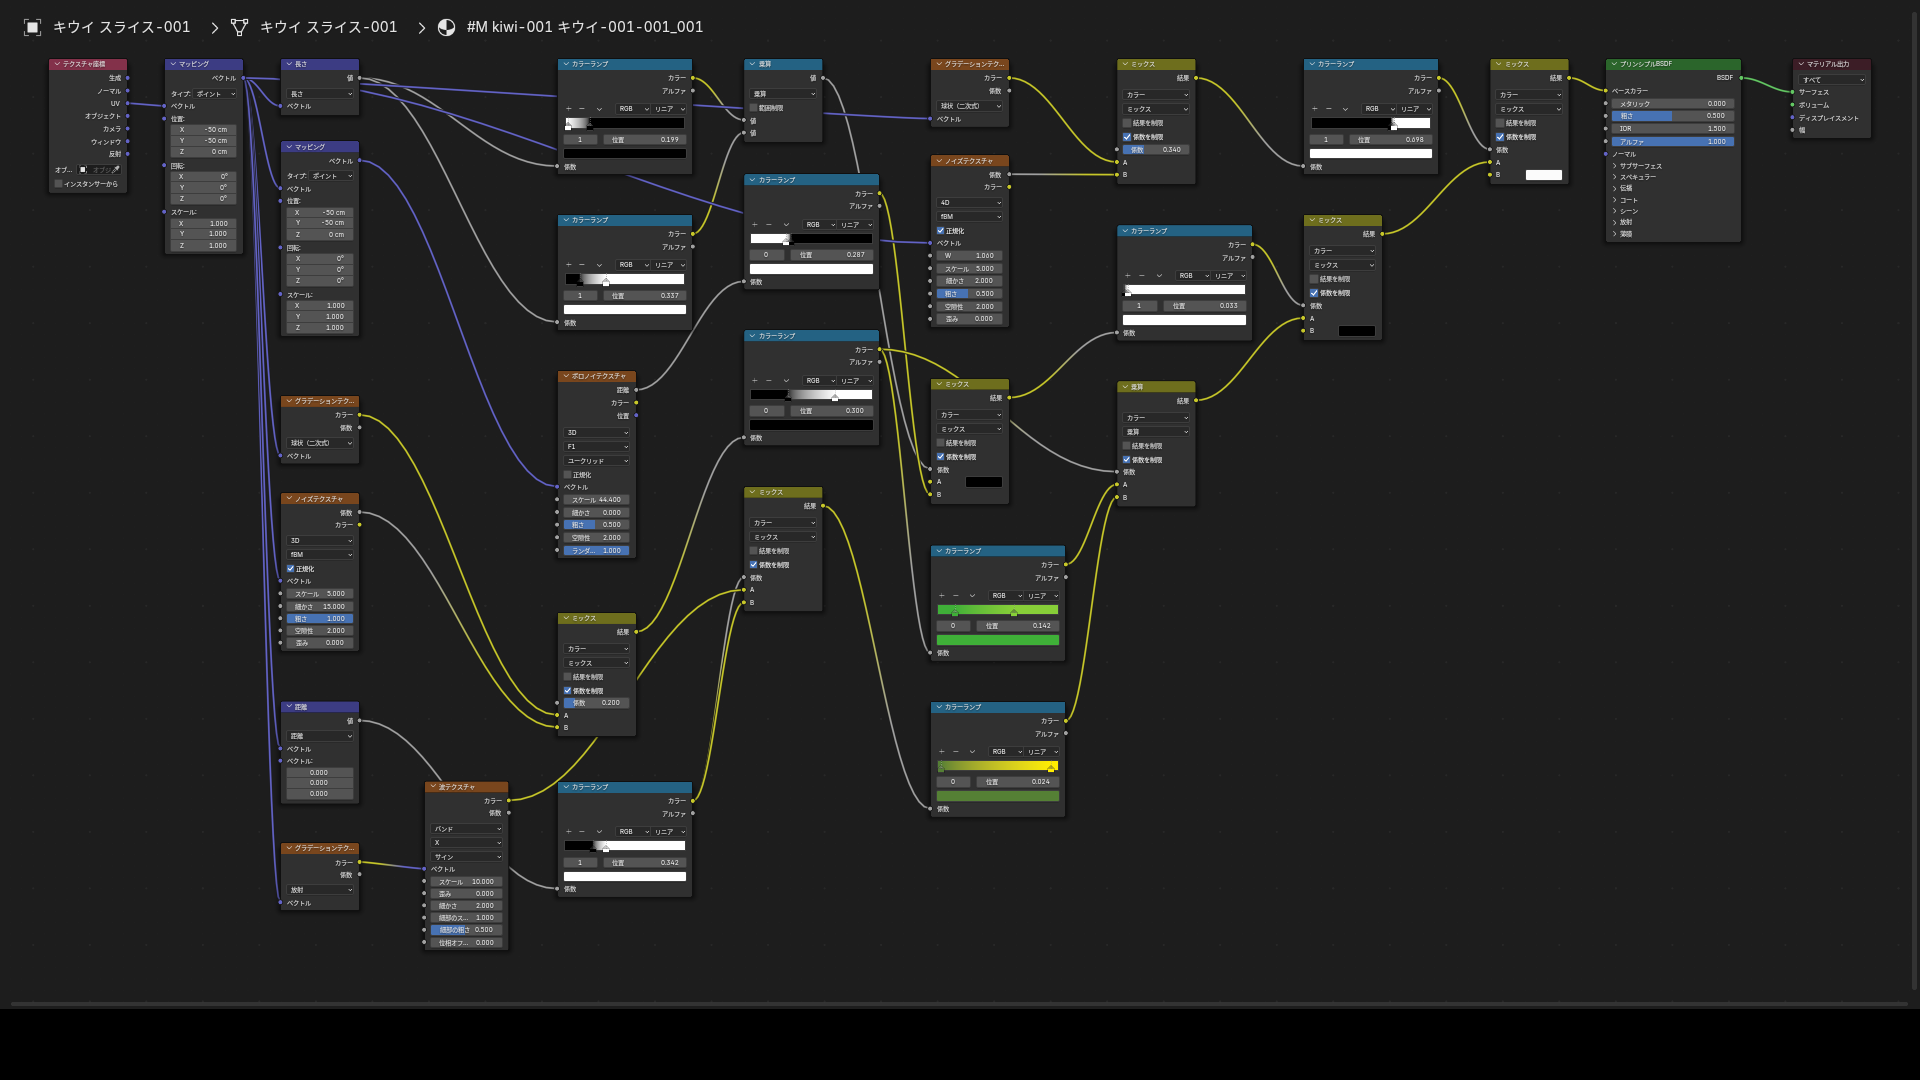Screen dimensions: 1920x1080
Task: Click the green color bar on ramp 0.142
Action: [x=998, y=640]
